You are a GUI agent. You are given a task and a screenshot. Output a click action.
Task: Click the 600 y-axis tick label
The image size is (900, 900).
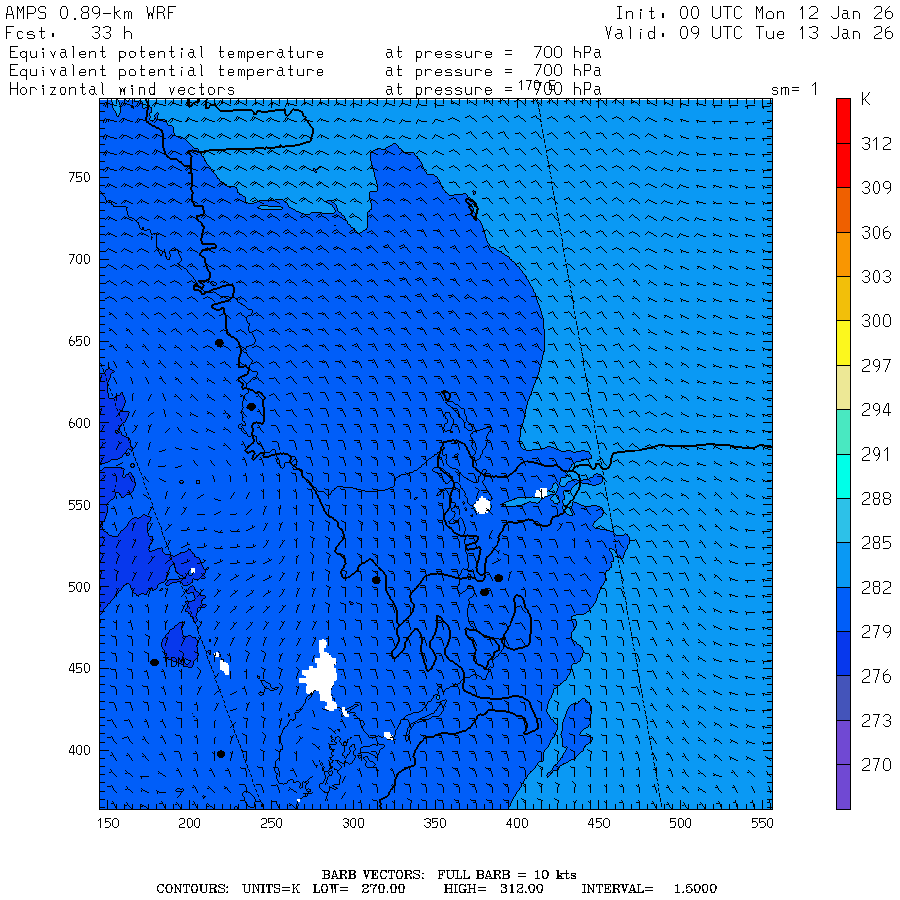pyautogui.click(x=79, y=423)
